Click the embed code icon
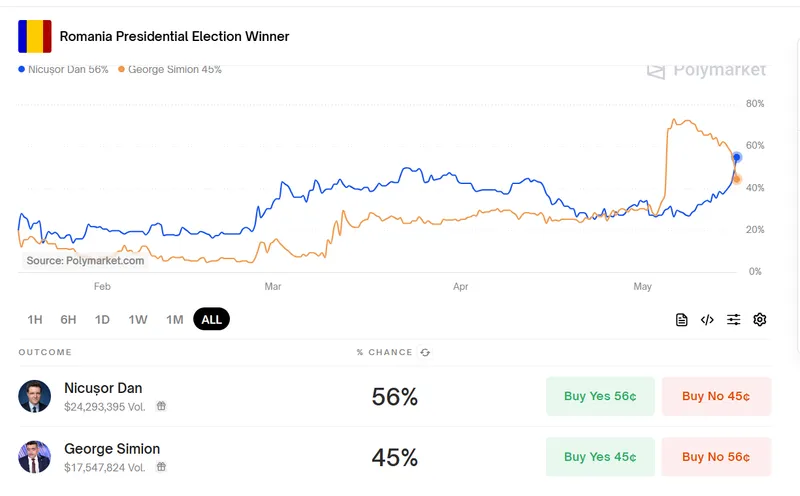The height and width of the screenshot is (496, 800). click(707, 320)
